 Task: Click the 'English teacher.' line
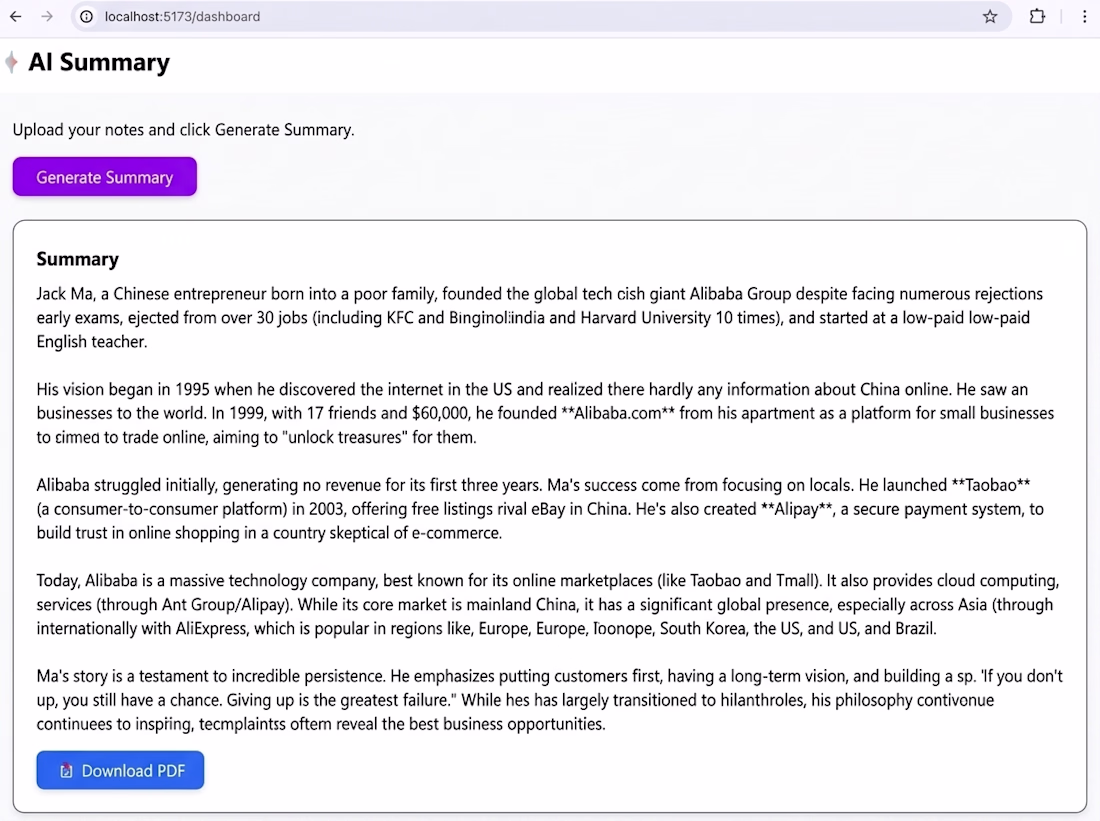pyautogui.click(x=92, y=342)
